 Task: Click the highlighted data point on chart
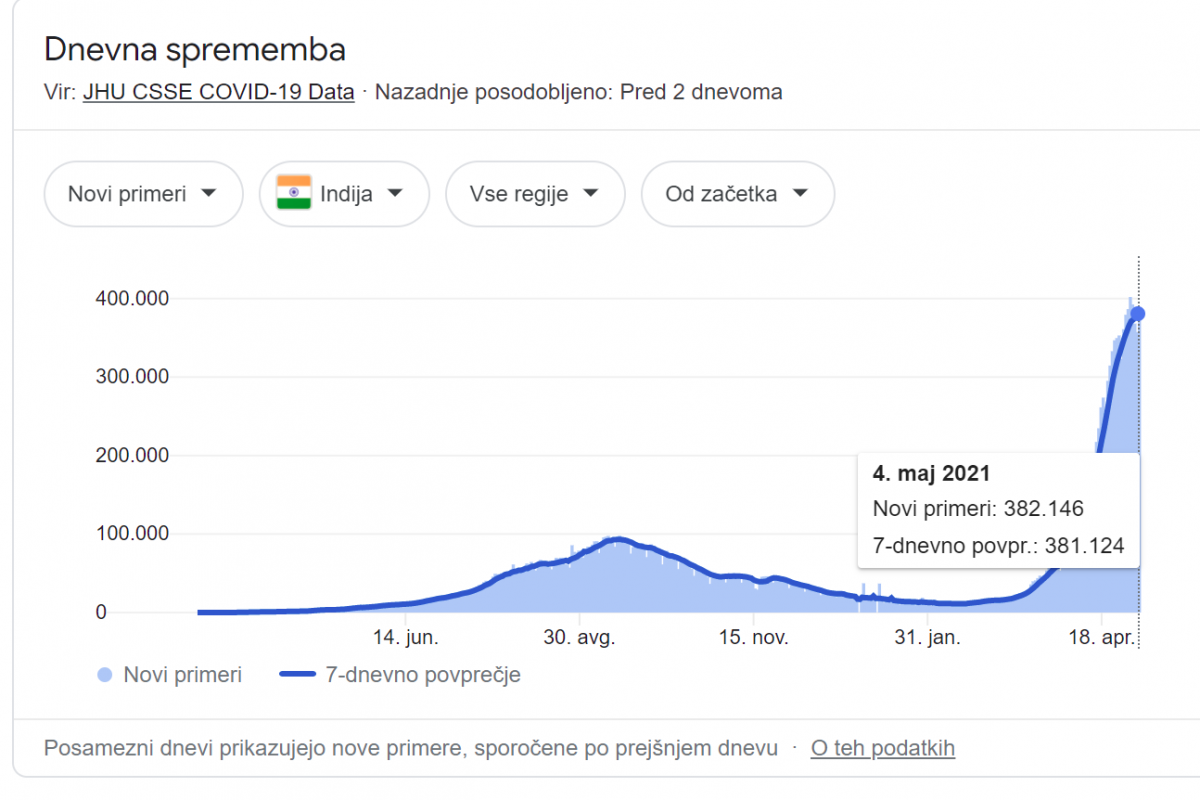click(x=1138, y=314)
